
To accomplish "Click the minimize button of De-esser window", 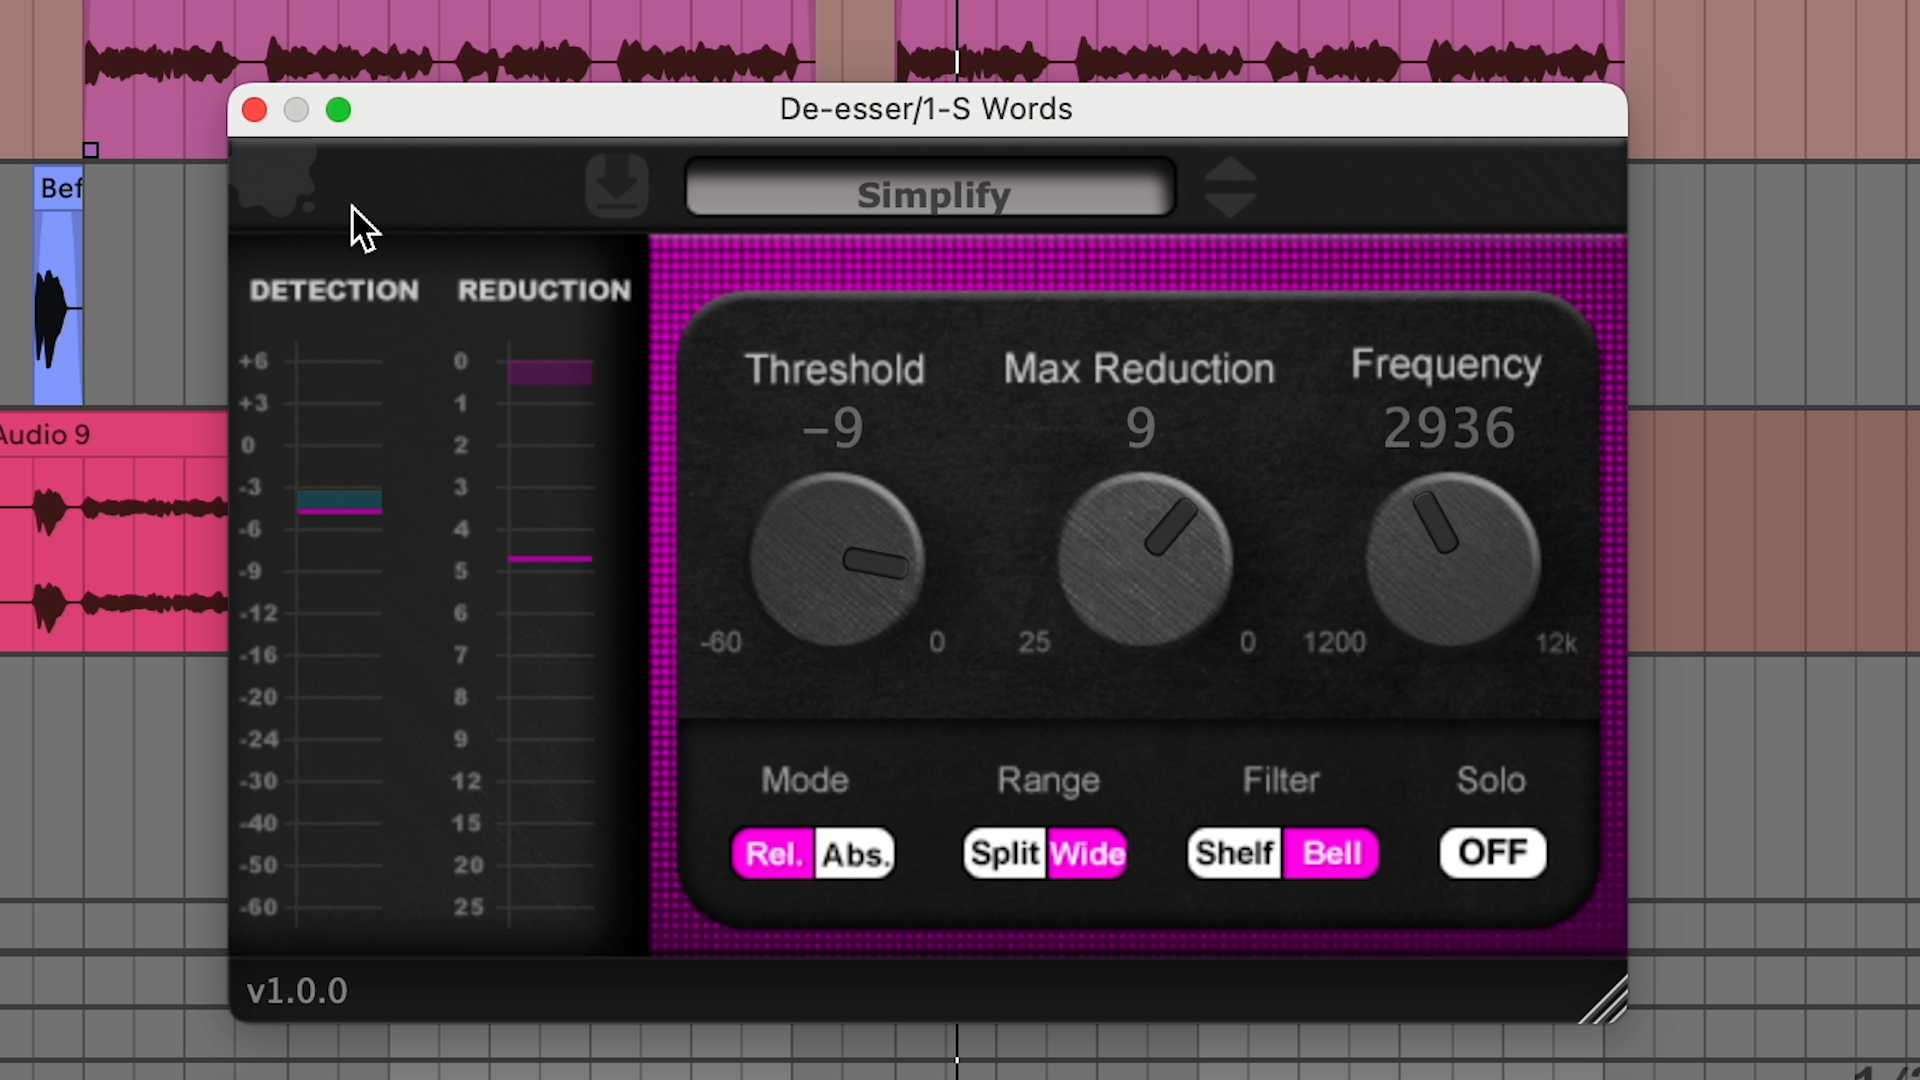I will 296,110.
